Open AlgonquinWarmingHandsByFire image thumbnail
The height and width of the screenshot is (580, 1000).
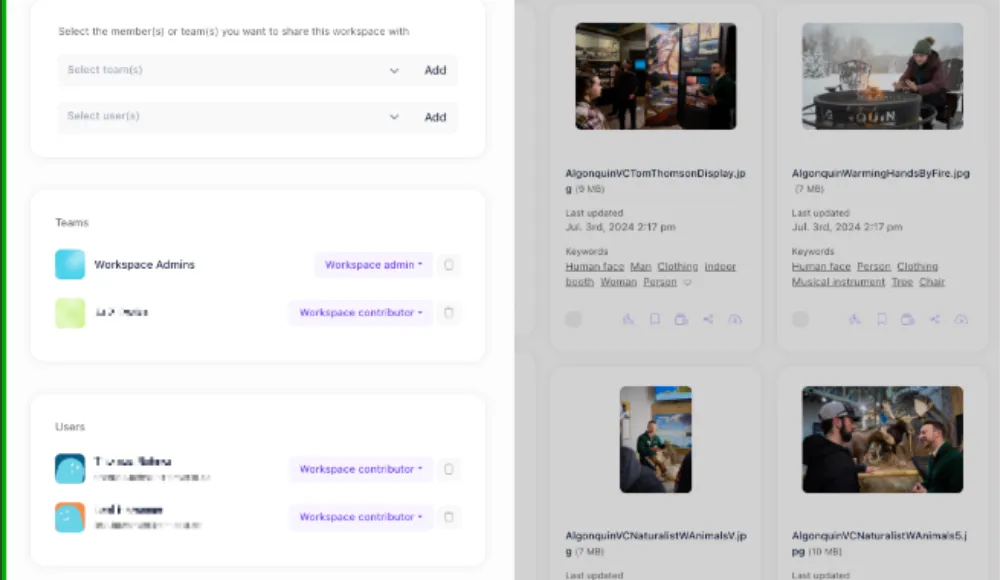click(883, 76)
